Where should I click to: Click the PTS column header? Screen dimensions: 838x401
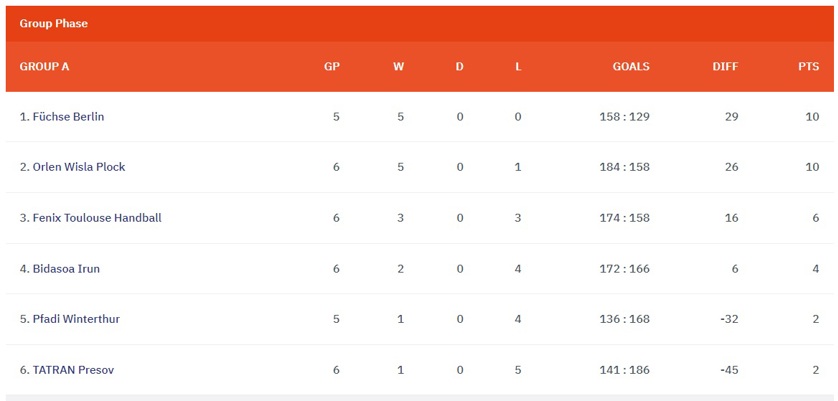point(809,67)
